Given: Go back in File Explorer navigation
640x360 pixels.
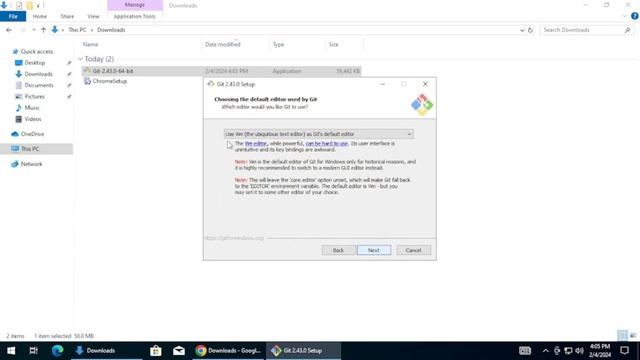Looking at the screenshot, I should [x=9, y=30].
